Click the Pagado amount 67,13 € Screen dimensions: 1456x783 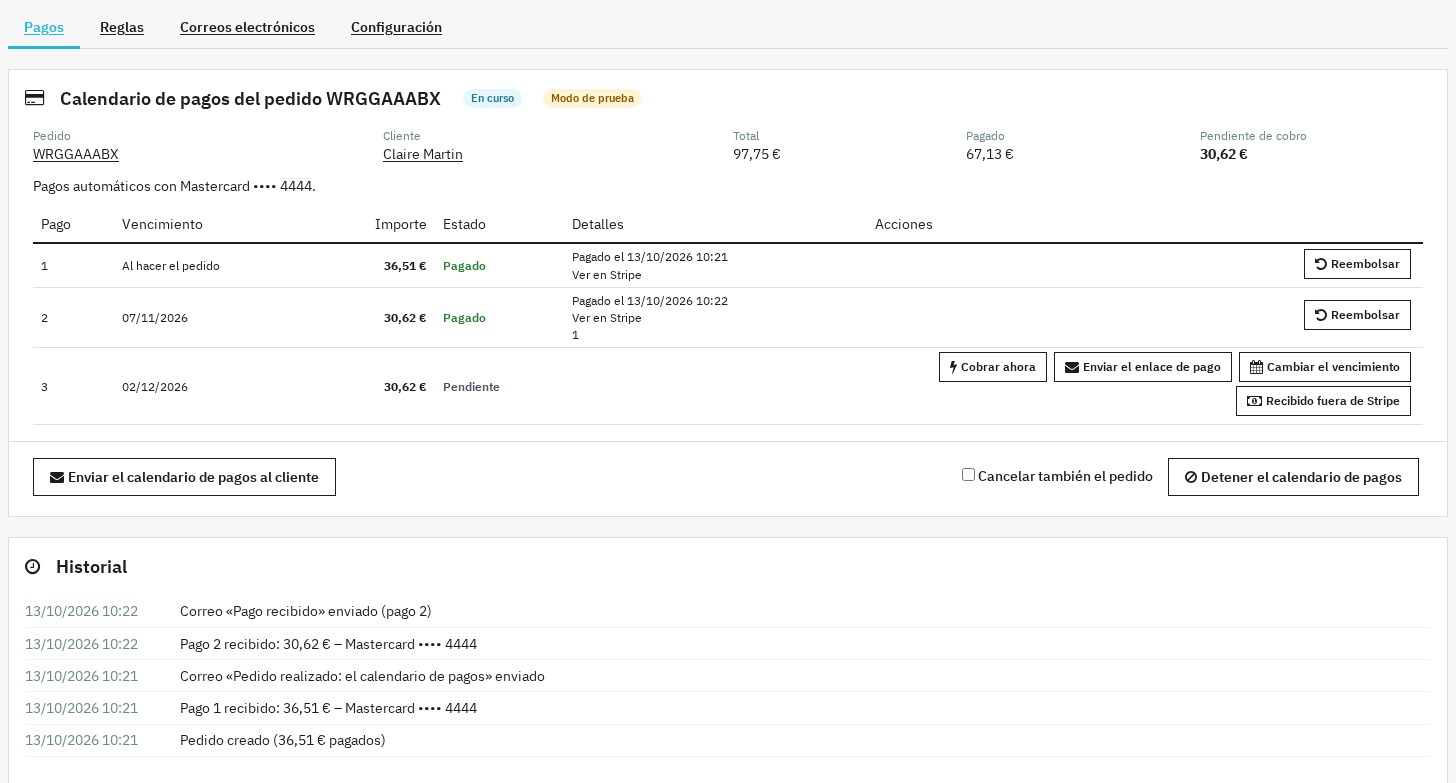coord(990,154)
